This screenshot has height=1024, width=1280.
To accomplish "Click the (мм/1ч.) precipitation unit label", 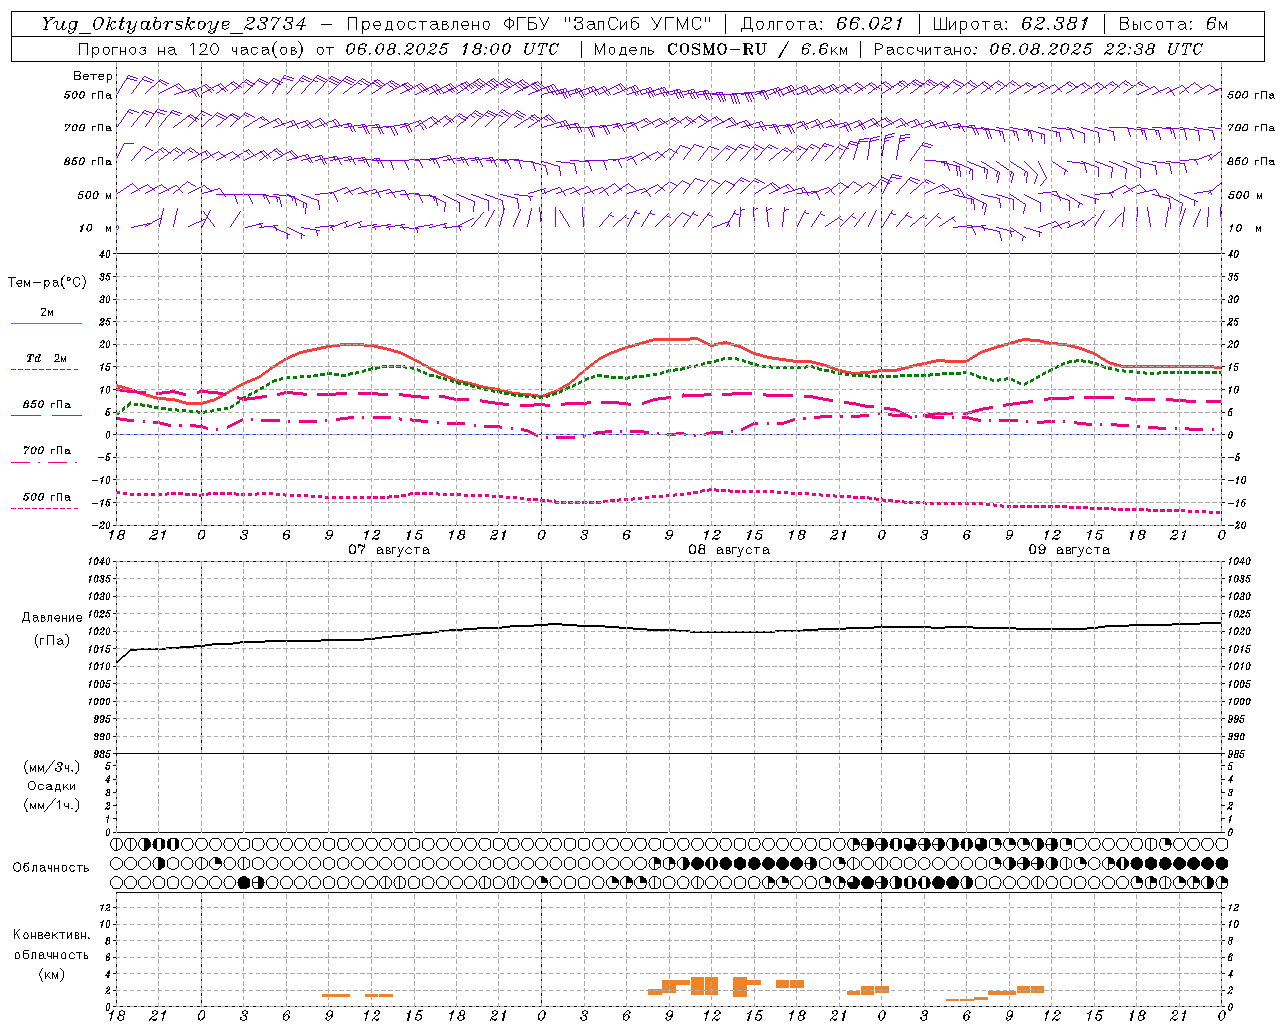I will (52, 806).
